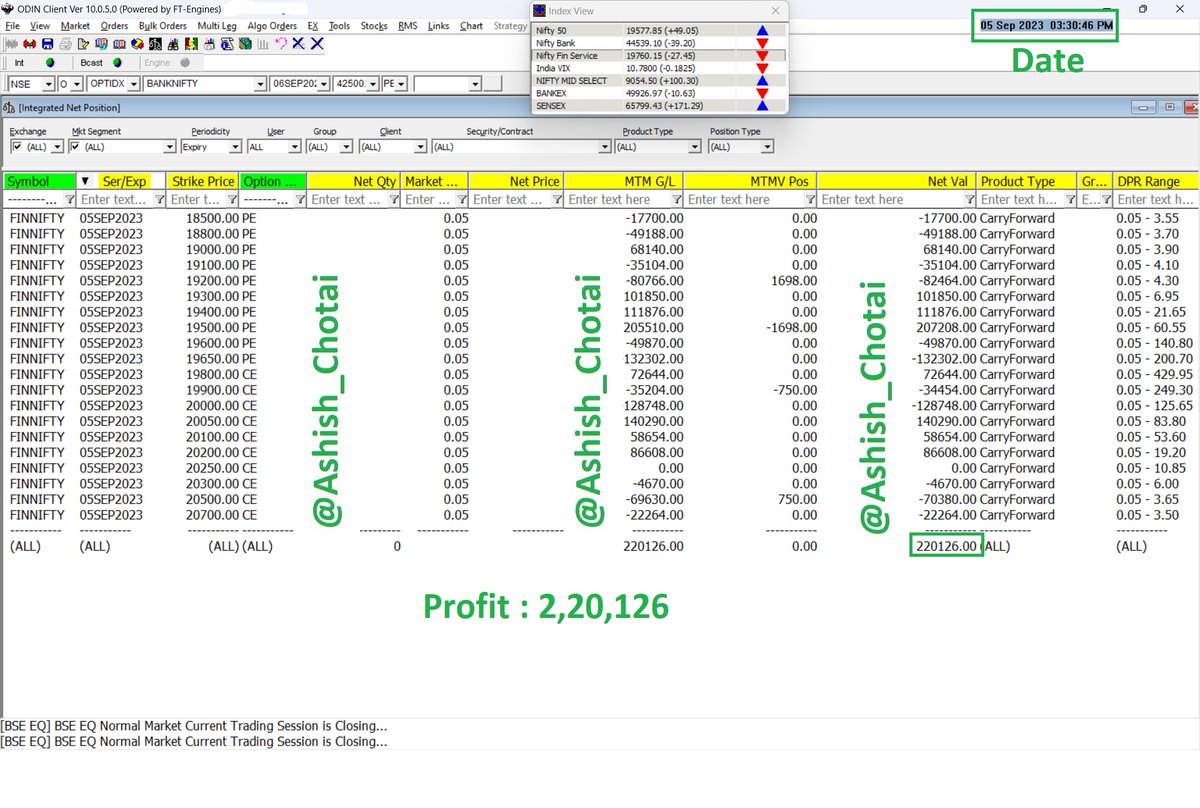Click the filter icon in Net Qty column

392,199
